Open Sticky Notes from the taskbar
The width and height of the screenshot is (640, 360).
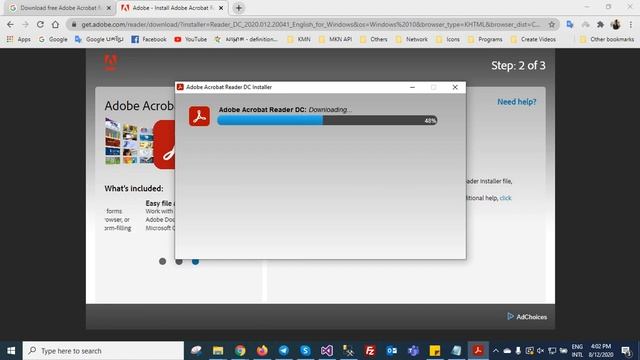pyautogui.click(x=435, y=351)
